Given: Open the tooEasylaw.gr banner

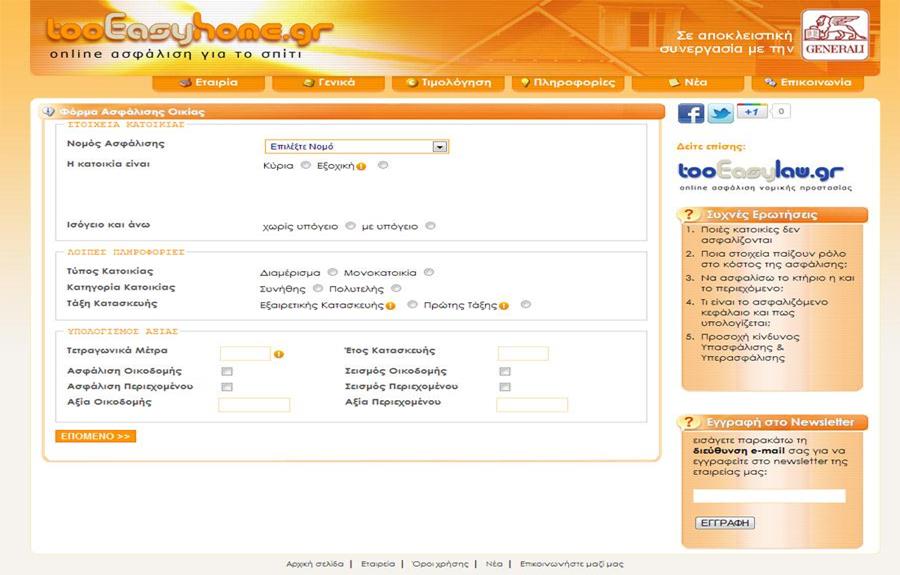Looking at the screenshot, I should [x=765, y=176].
